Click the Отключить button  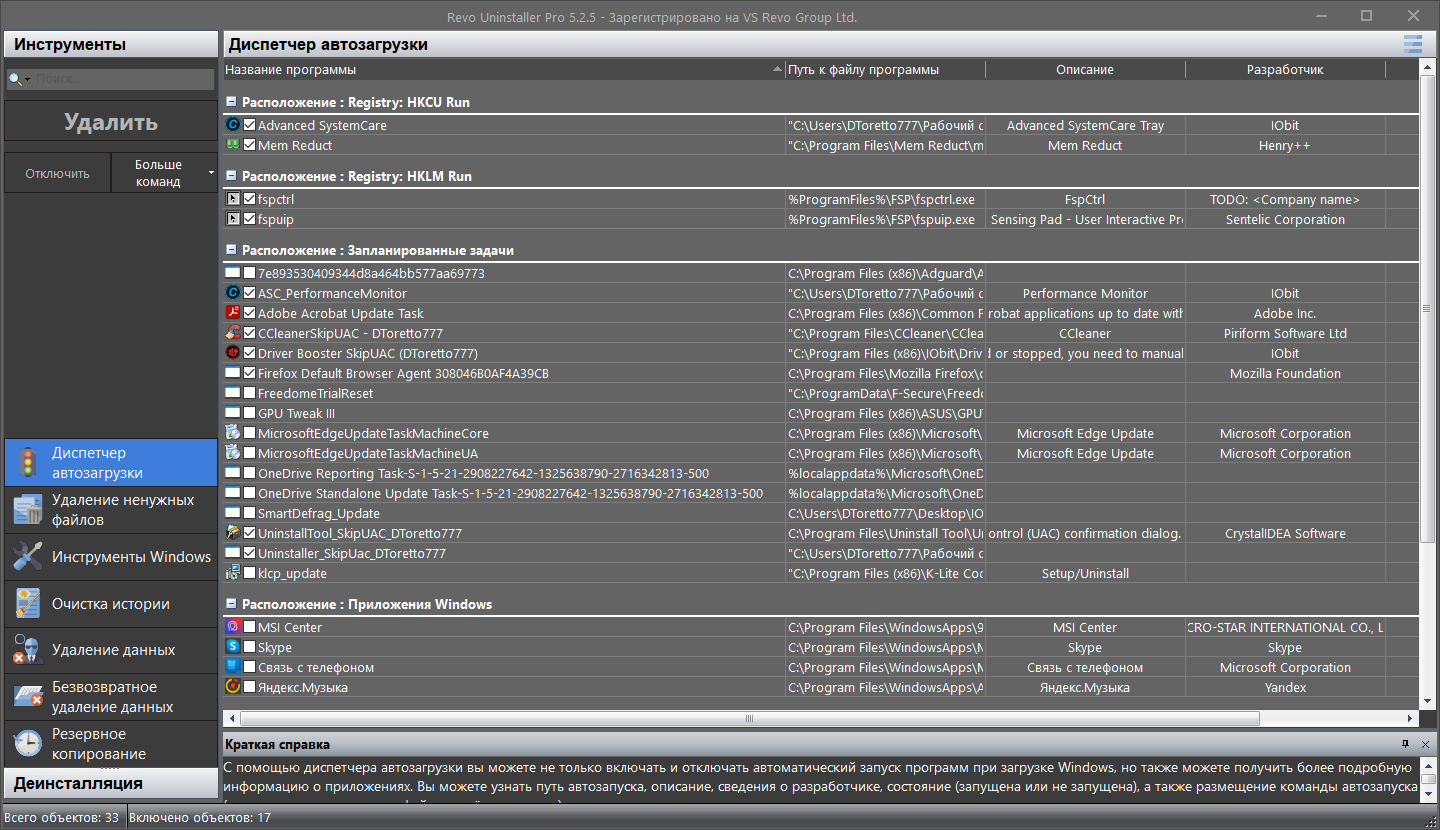pos(57,173)
